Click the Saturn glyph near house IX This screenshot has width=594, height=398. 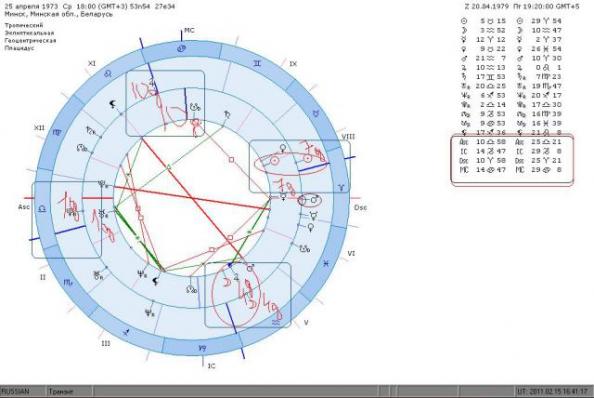[x=227, y=114]
